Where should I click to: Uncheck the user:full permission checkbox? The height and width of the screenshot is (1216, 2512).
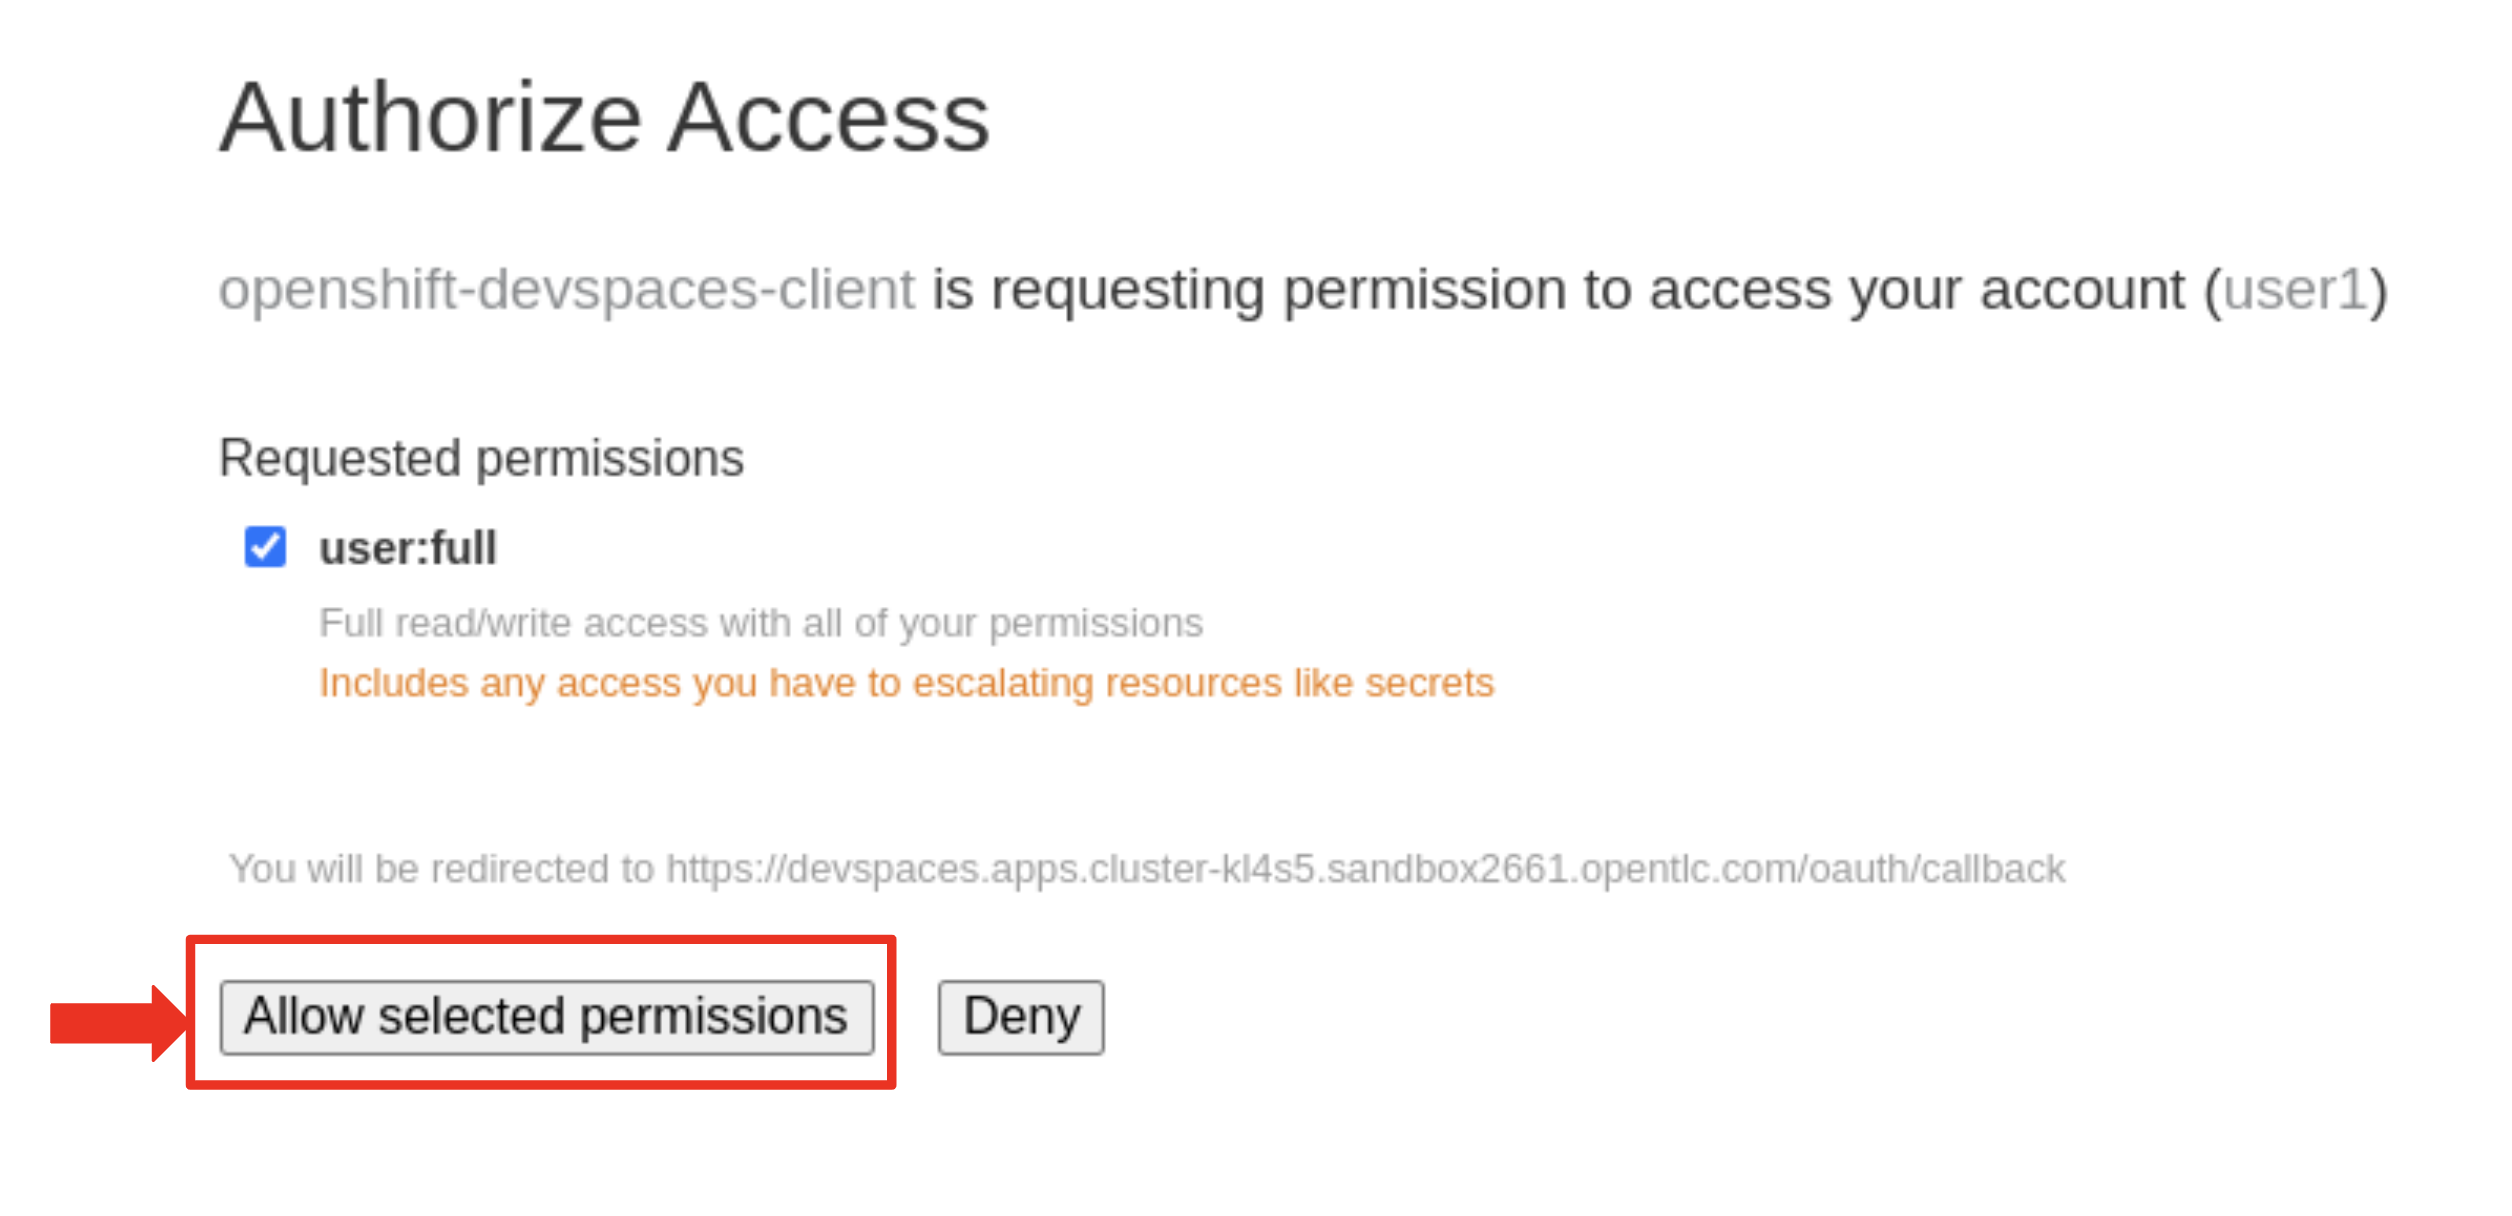(x=265, y=547)
